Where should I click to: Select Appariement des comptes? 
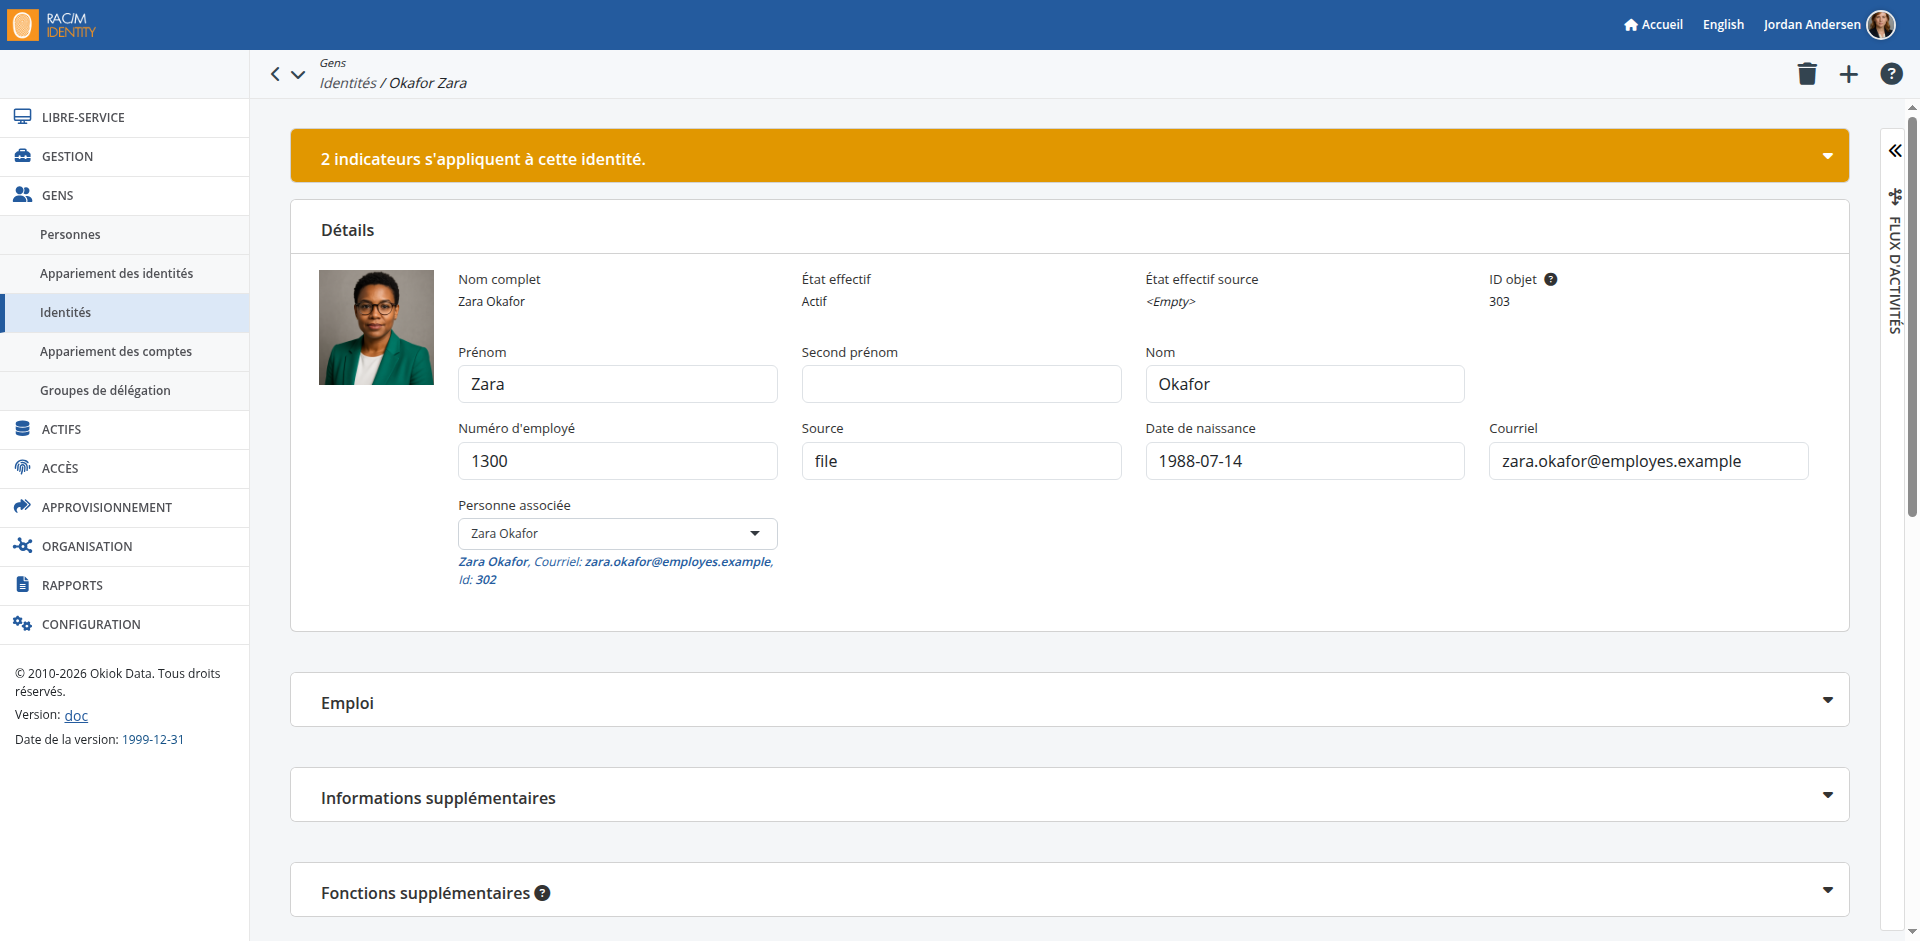[124, 352]
